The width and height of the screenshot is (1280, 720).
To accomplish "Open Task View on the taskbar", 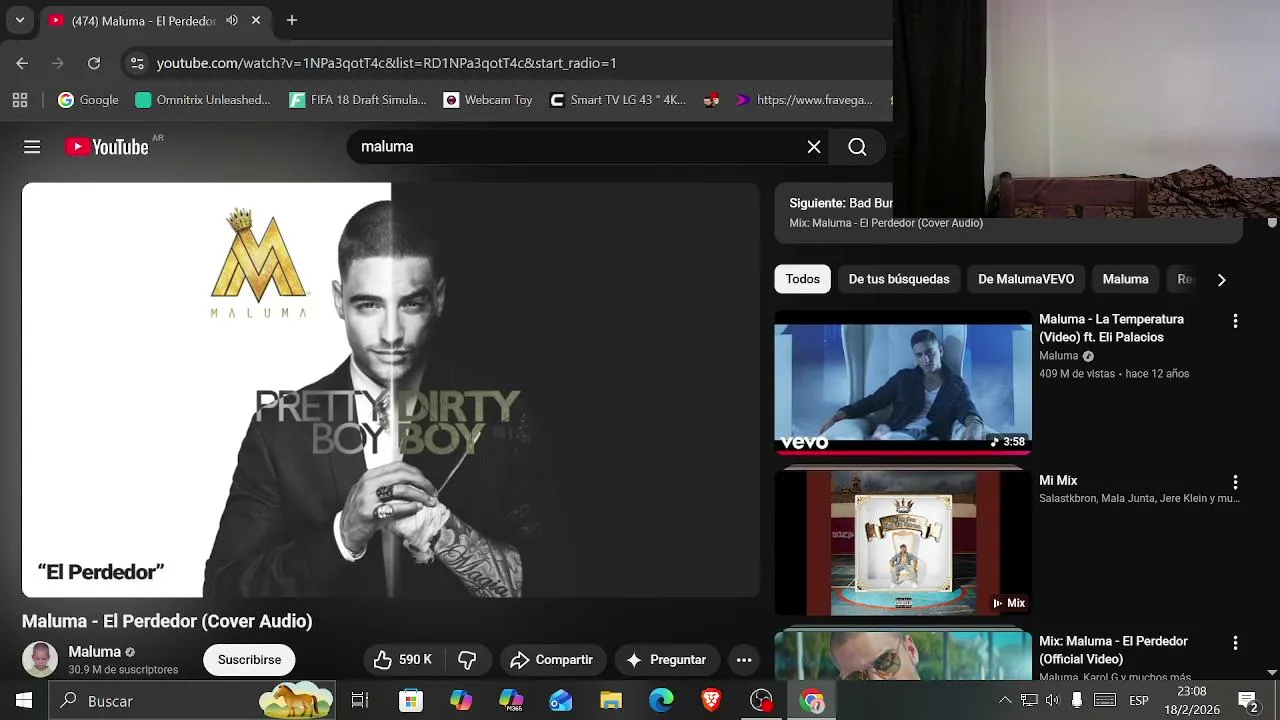I will pos(360,701).
